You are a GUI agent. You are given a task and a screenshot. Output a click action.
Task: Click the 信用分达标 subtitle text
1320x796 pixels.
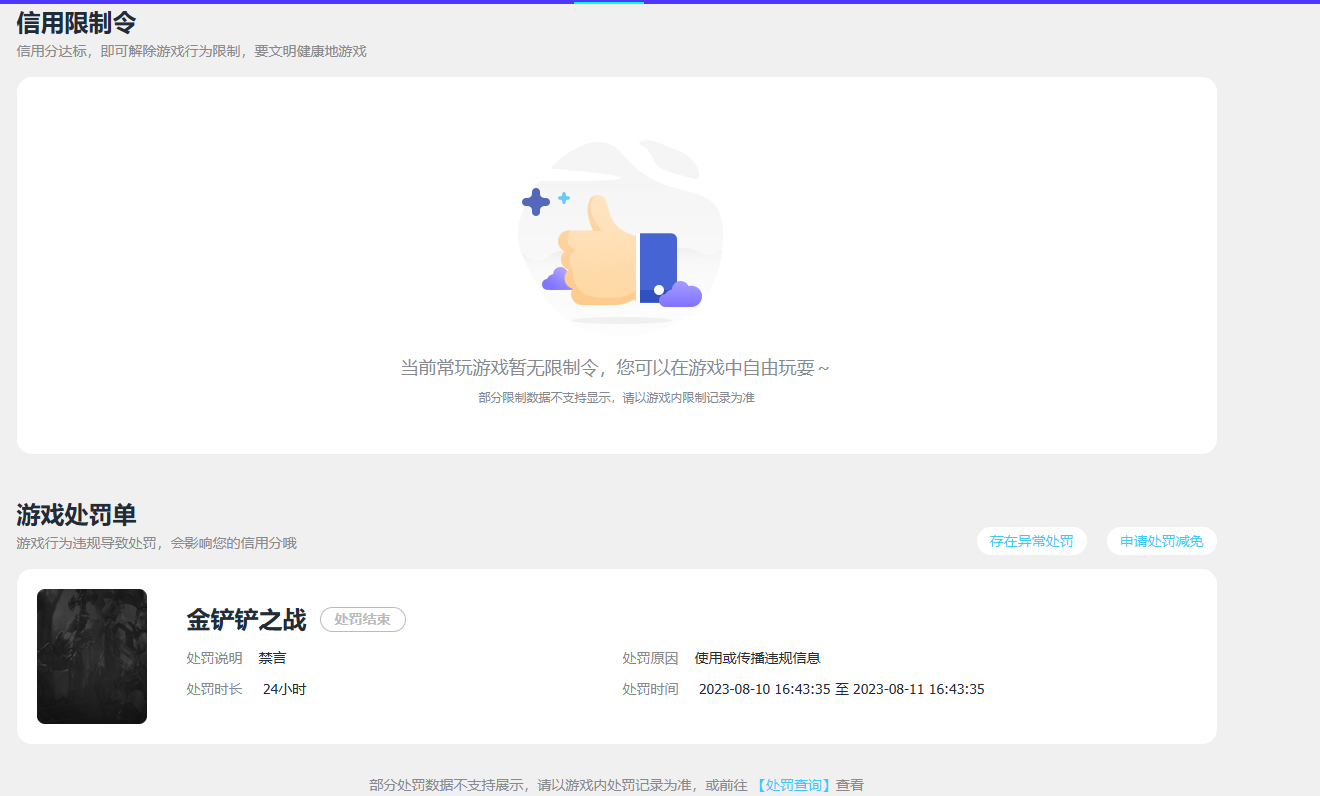point(191,51)
